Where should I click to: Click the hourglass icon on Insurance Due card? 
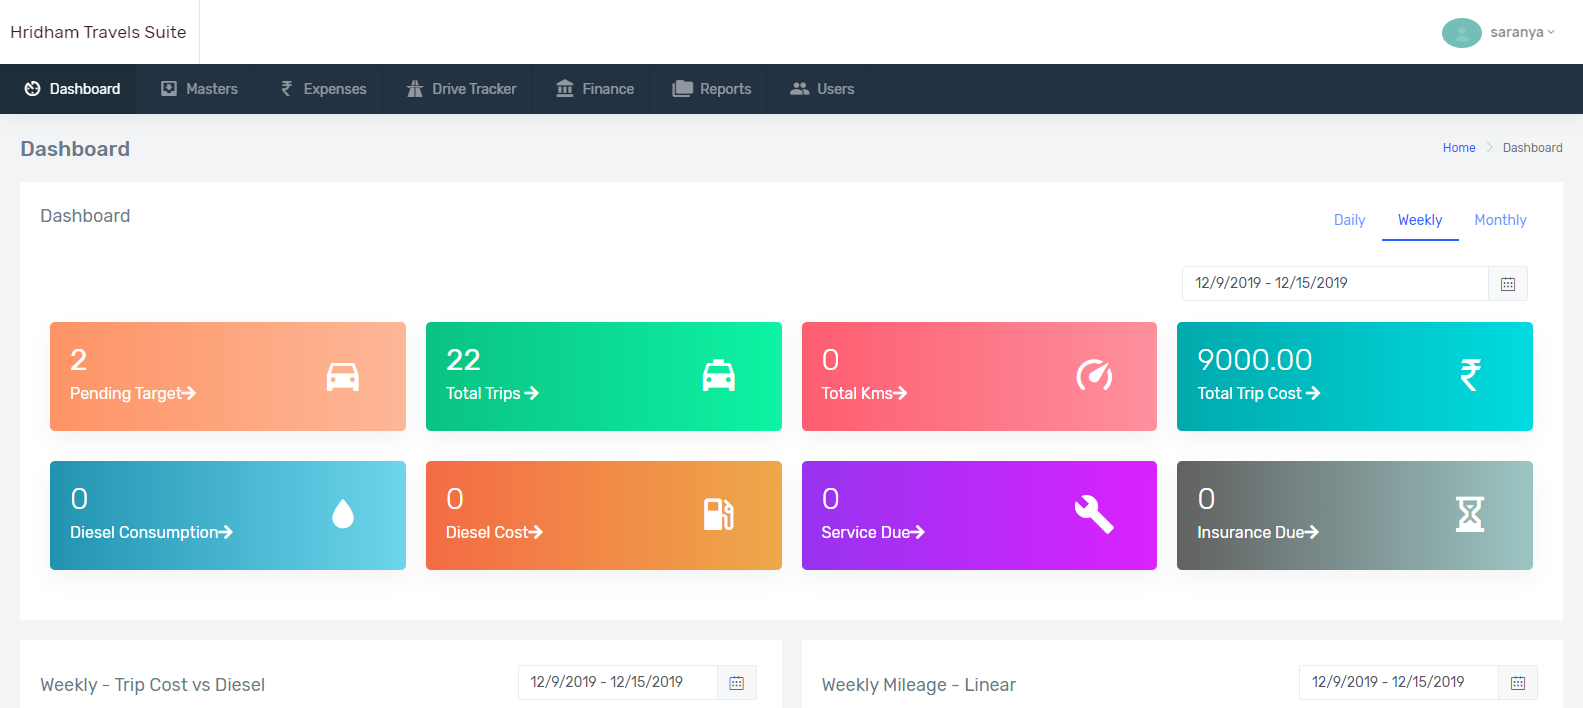(1469, 514)
